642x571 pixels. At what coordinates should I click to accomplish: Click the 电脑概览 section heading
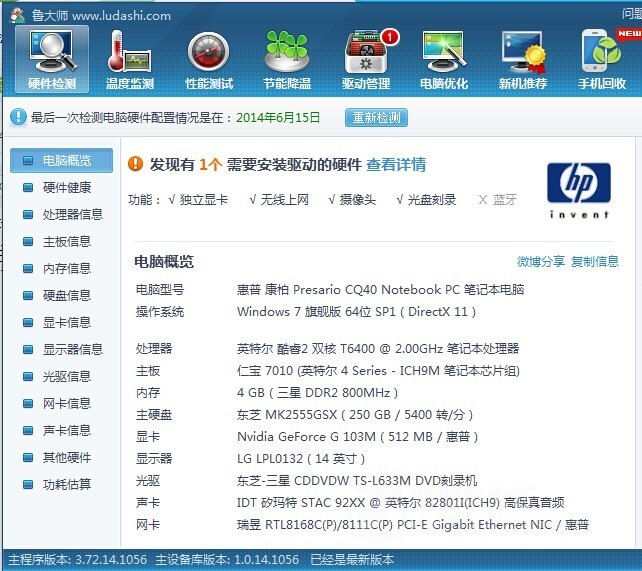(164, 262)
